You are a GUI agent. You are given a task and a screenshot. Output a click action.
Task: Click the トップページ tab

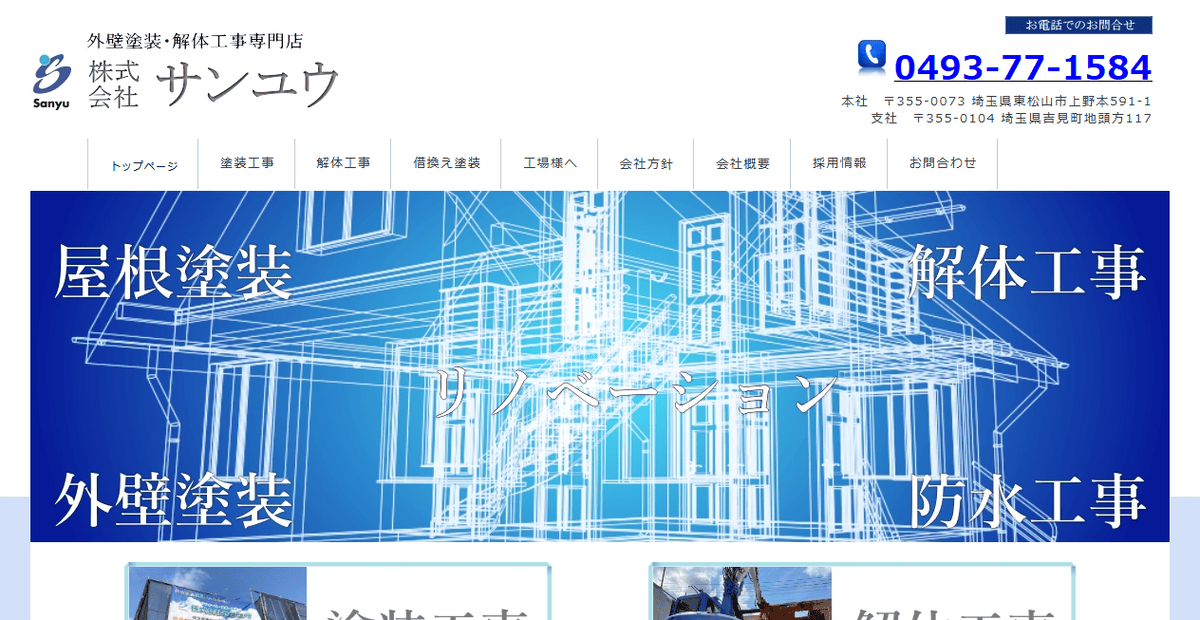(146, 162)
